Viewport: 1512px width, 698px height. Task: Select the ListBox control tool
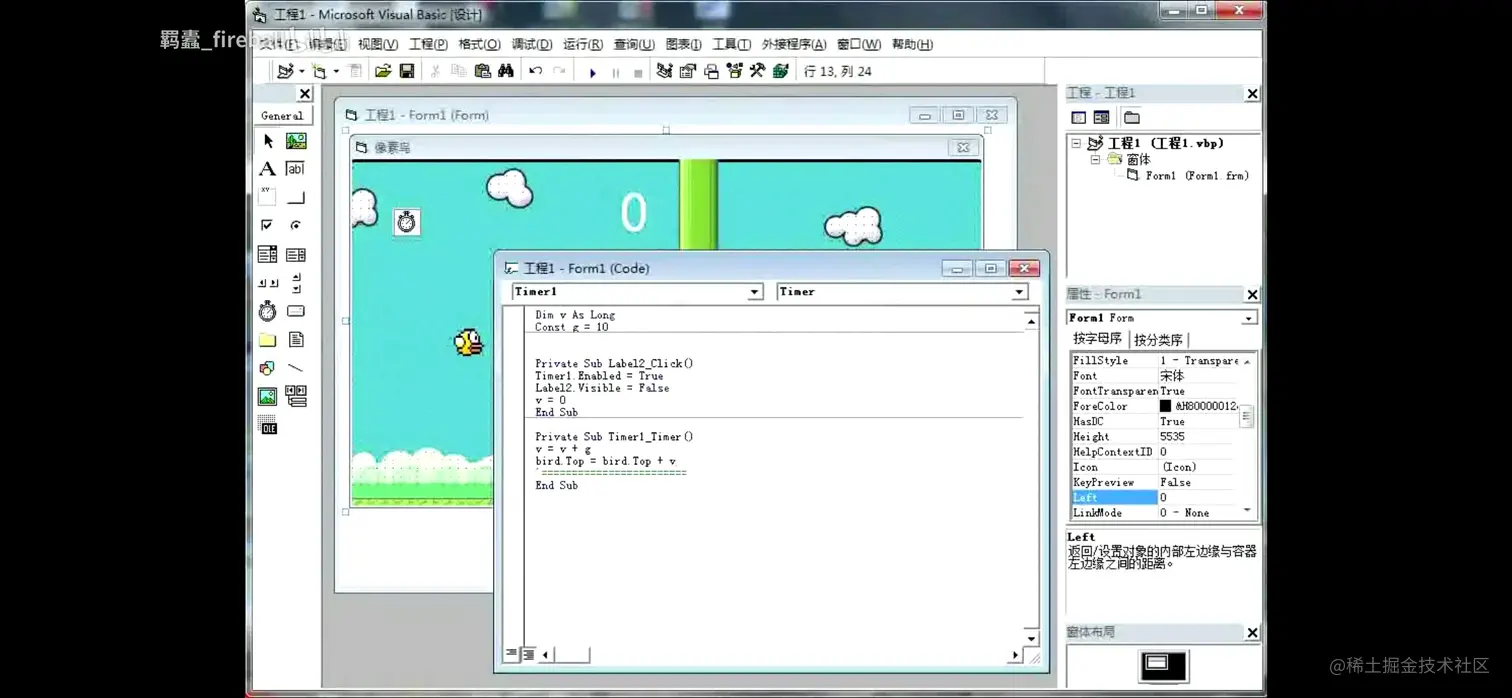(296, 254)
